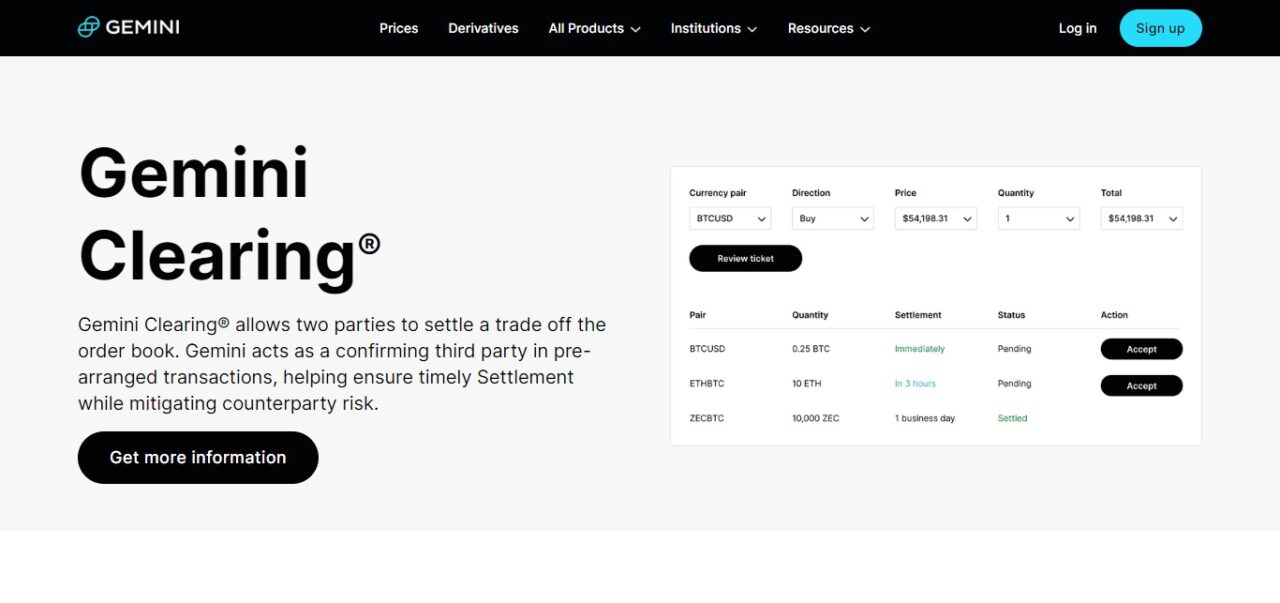
Task: Expand the Resources menu
Action: click(x=829, y=28)
